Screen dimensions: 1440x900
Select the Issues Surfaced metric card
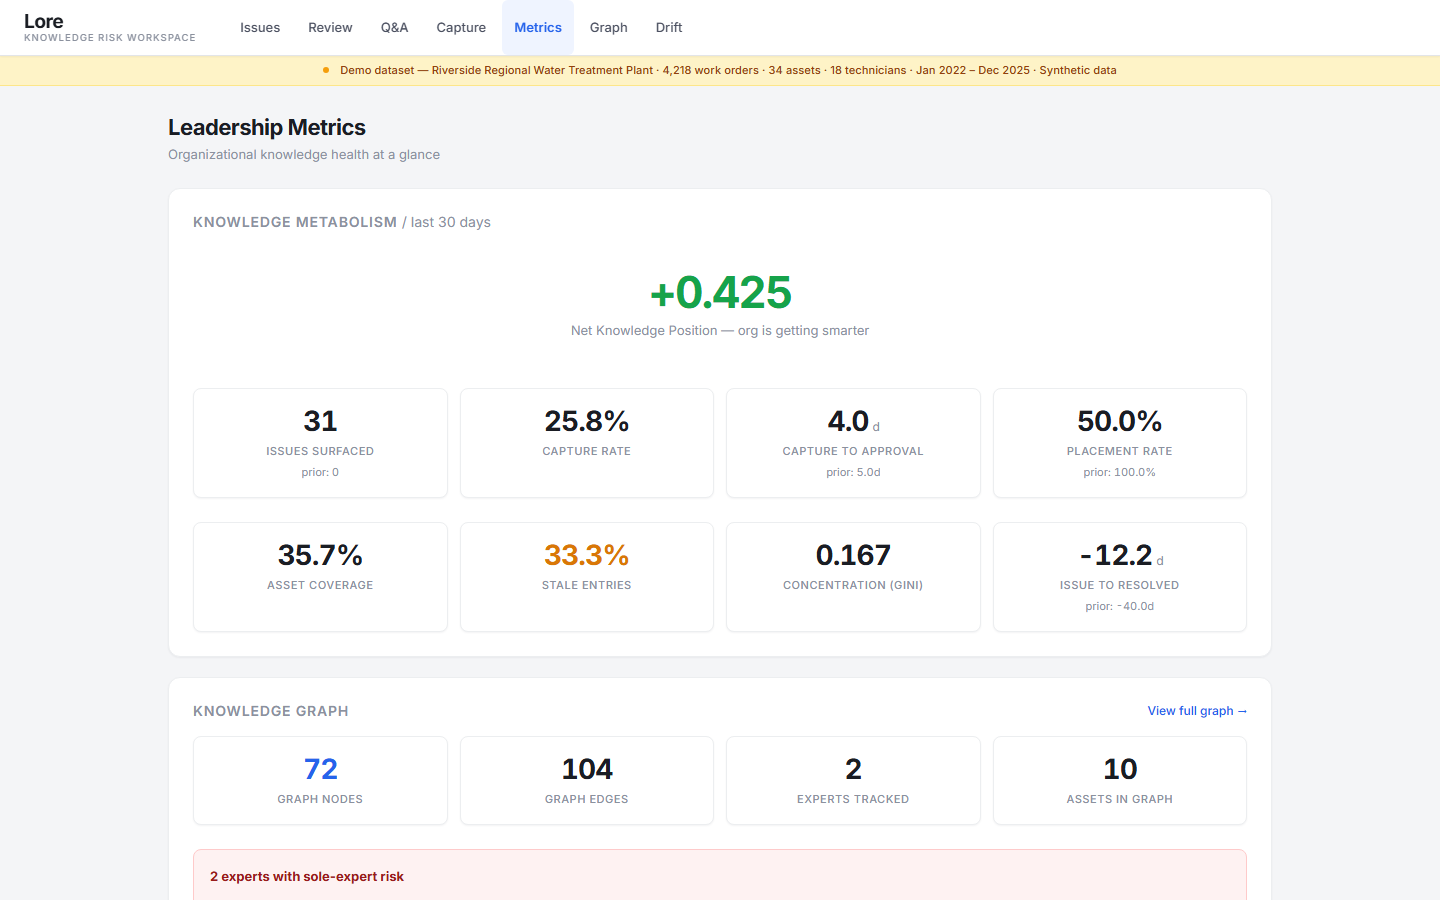(x=320, y=443)
